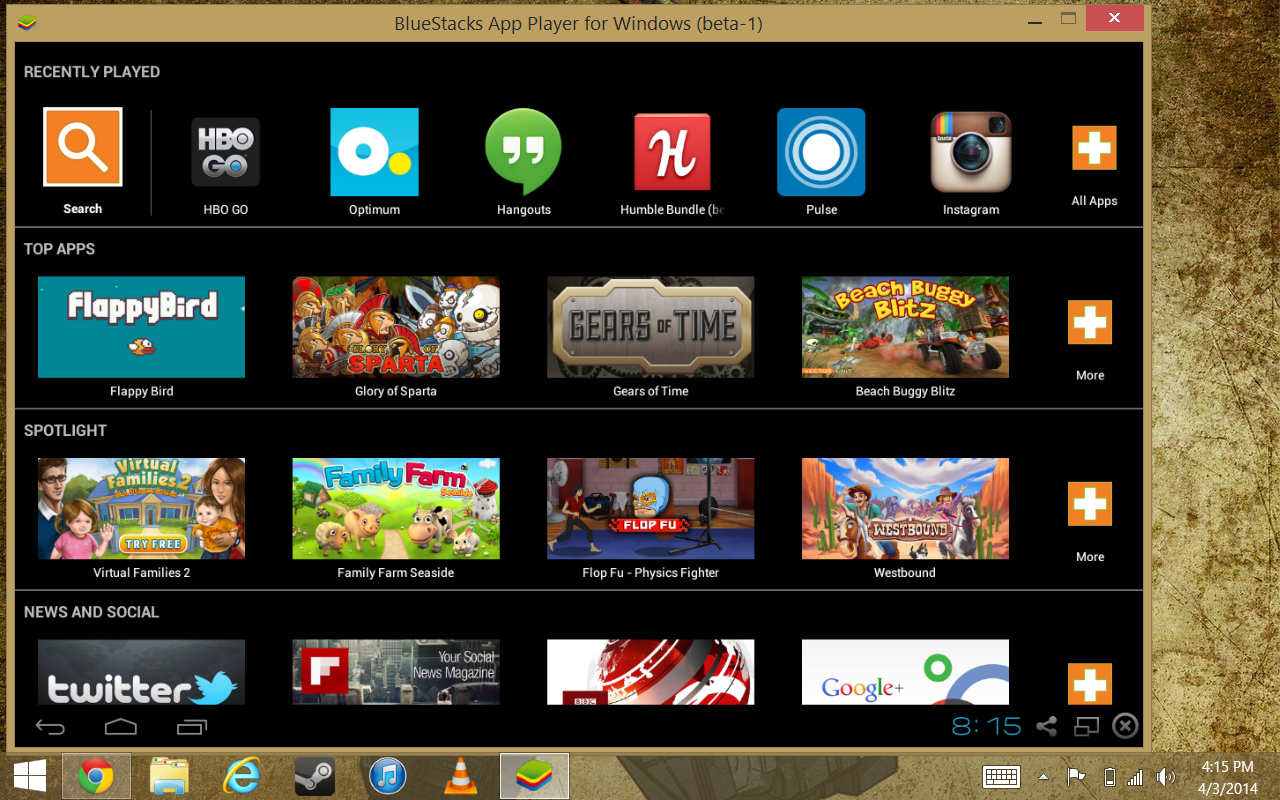This screenshot has width=1280, height=800.
Task: Open VLC media player from taskbar
Action: click(460, 776)
